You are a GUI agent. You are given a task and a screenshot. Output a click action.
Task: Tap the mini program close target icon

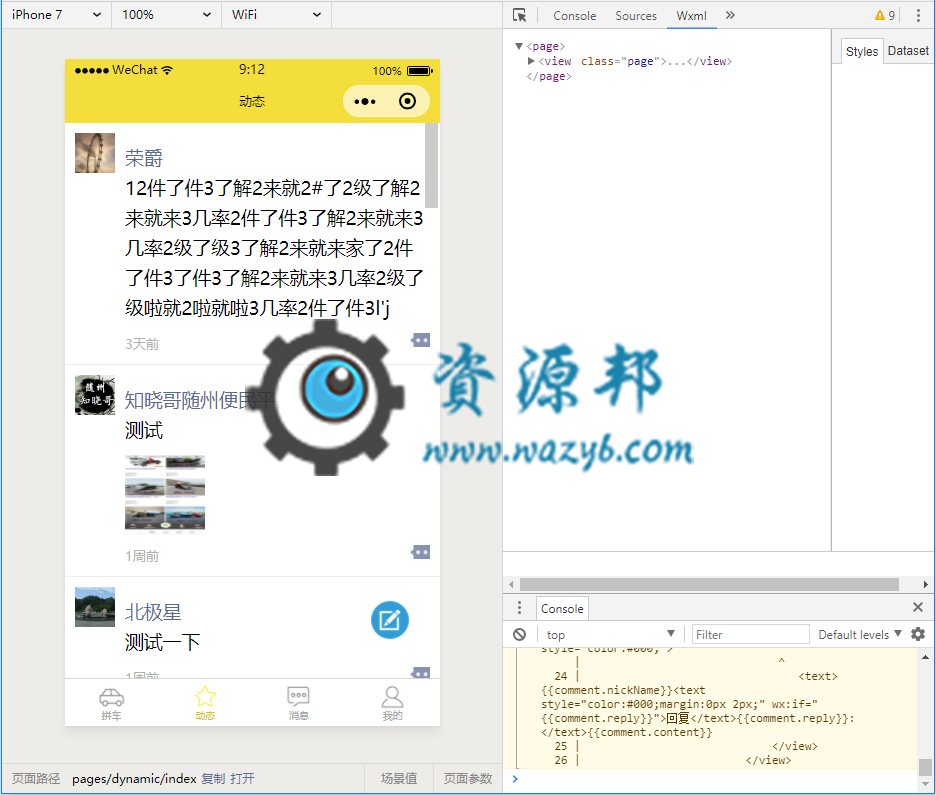(408, 101)
